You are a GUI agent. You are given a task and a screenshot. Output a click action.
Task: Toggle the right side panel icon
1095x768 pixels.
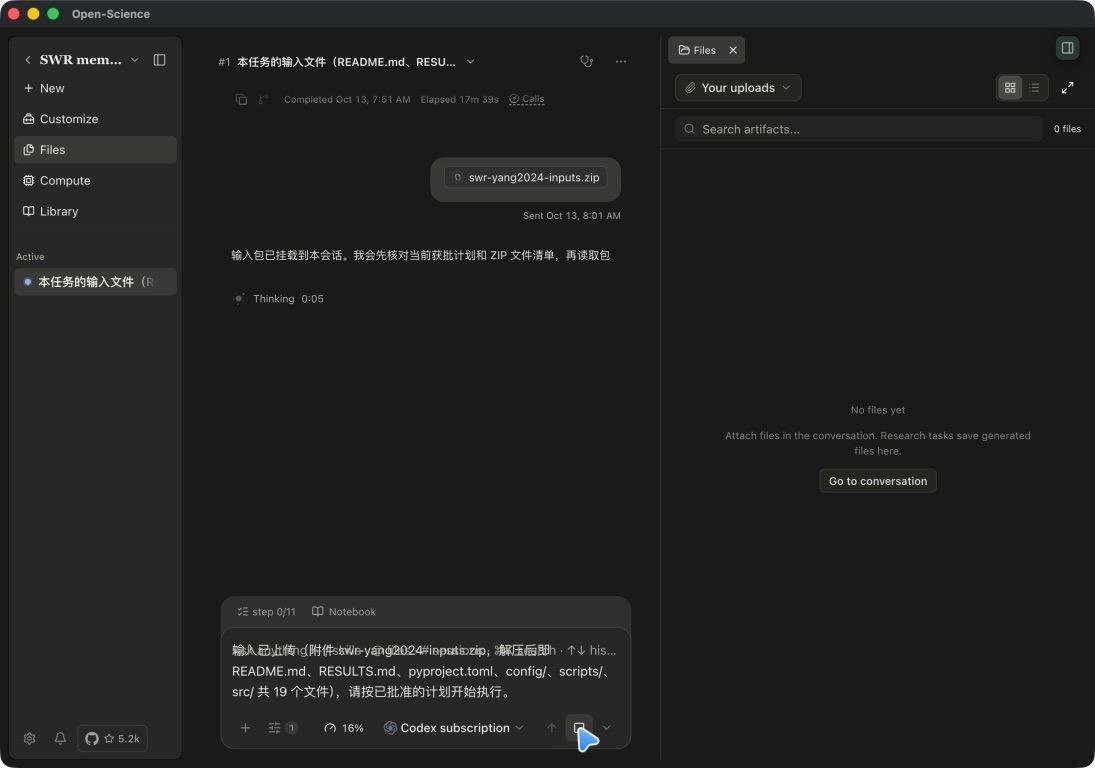(x=1067, y=47)
